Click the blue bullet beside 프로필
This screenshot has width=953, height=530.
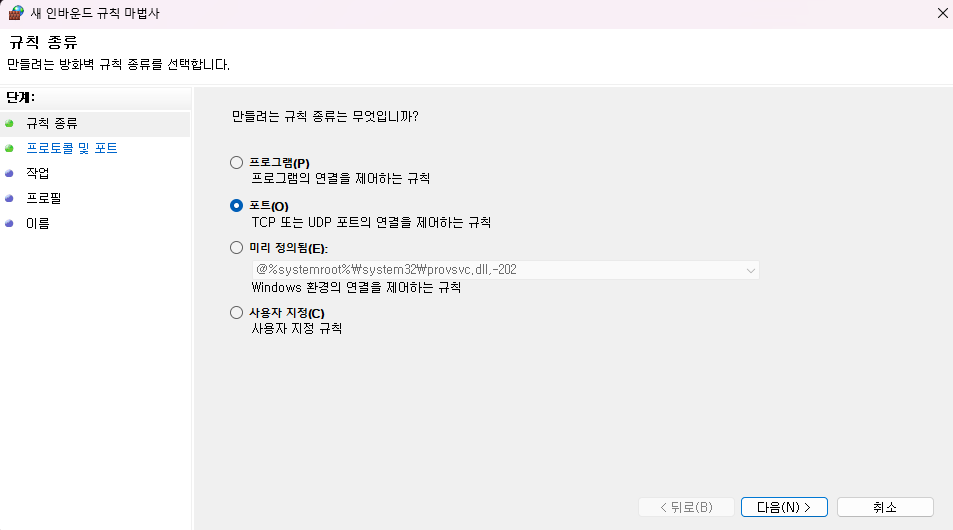(9, 198)
